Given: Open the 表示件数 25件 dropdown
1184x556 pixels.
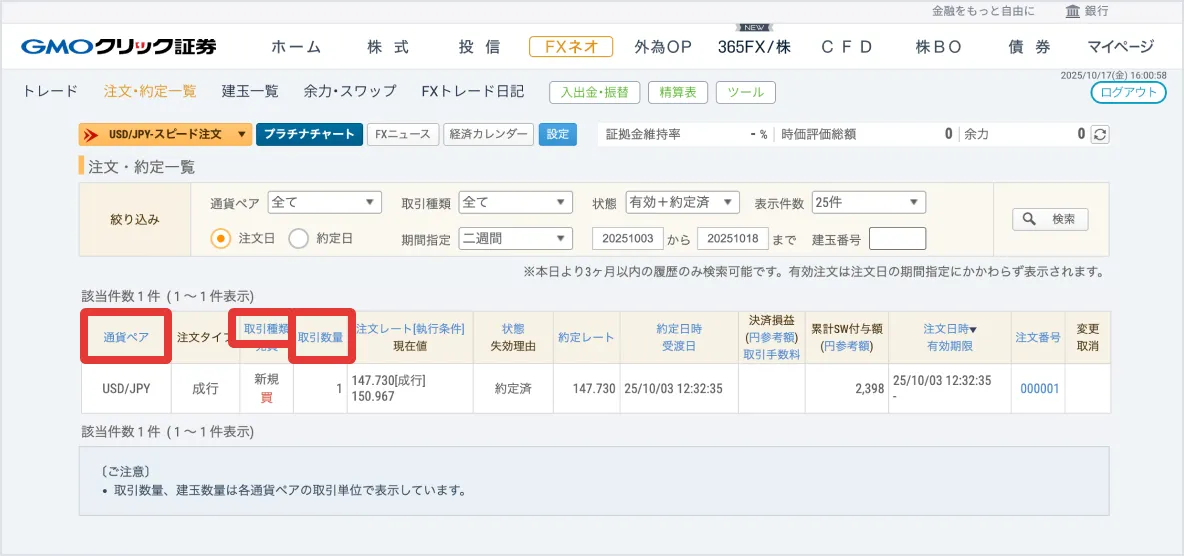Looking at the screenshot, I should 868,202.
